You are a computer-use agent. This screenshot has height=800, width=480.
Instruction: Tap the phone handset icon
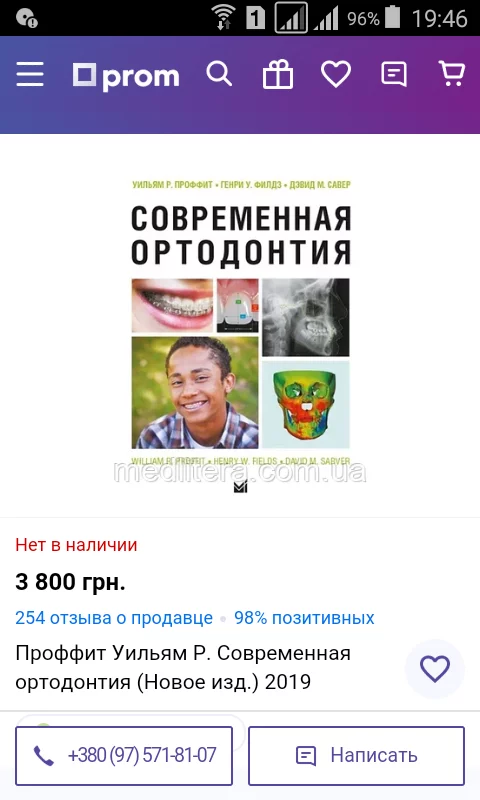click(x=44, y=756)
